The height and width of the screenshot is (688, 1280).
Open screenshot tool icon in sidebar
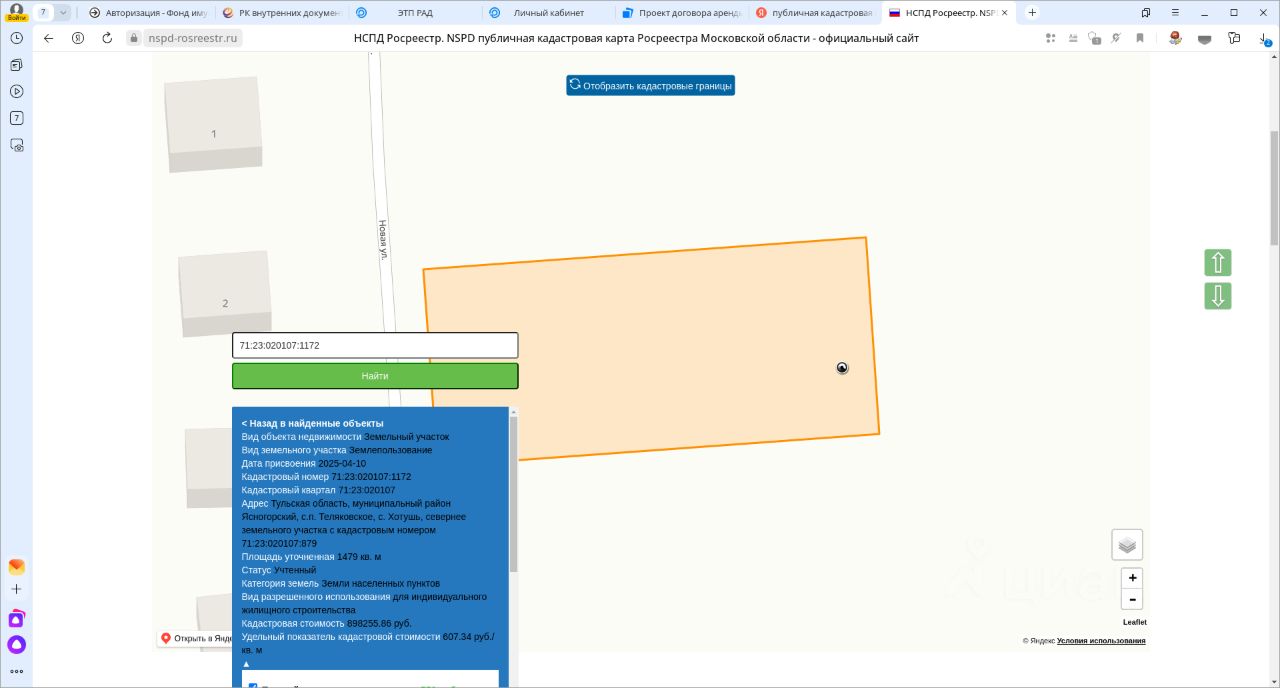tap(16, 145)
